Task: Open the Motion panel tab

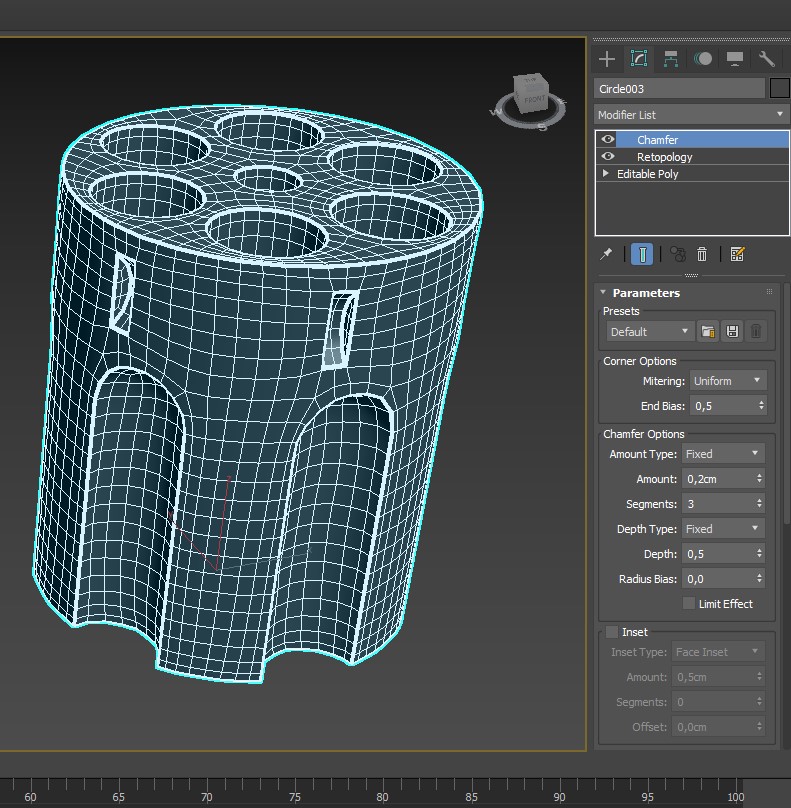Action: (x=703, y=59)
